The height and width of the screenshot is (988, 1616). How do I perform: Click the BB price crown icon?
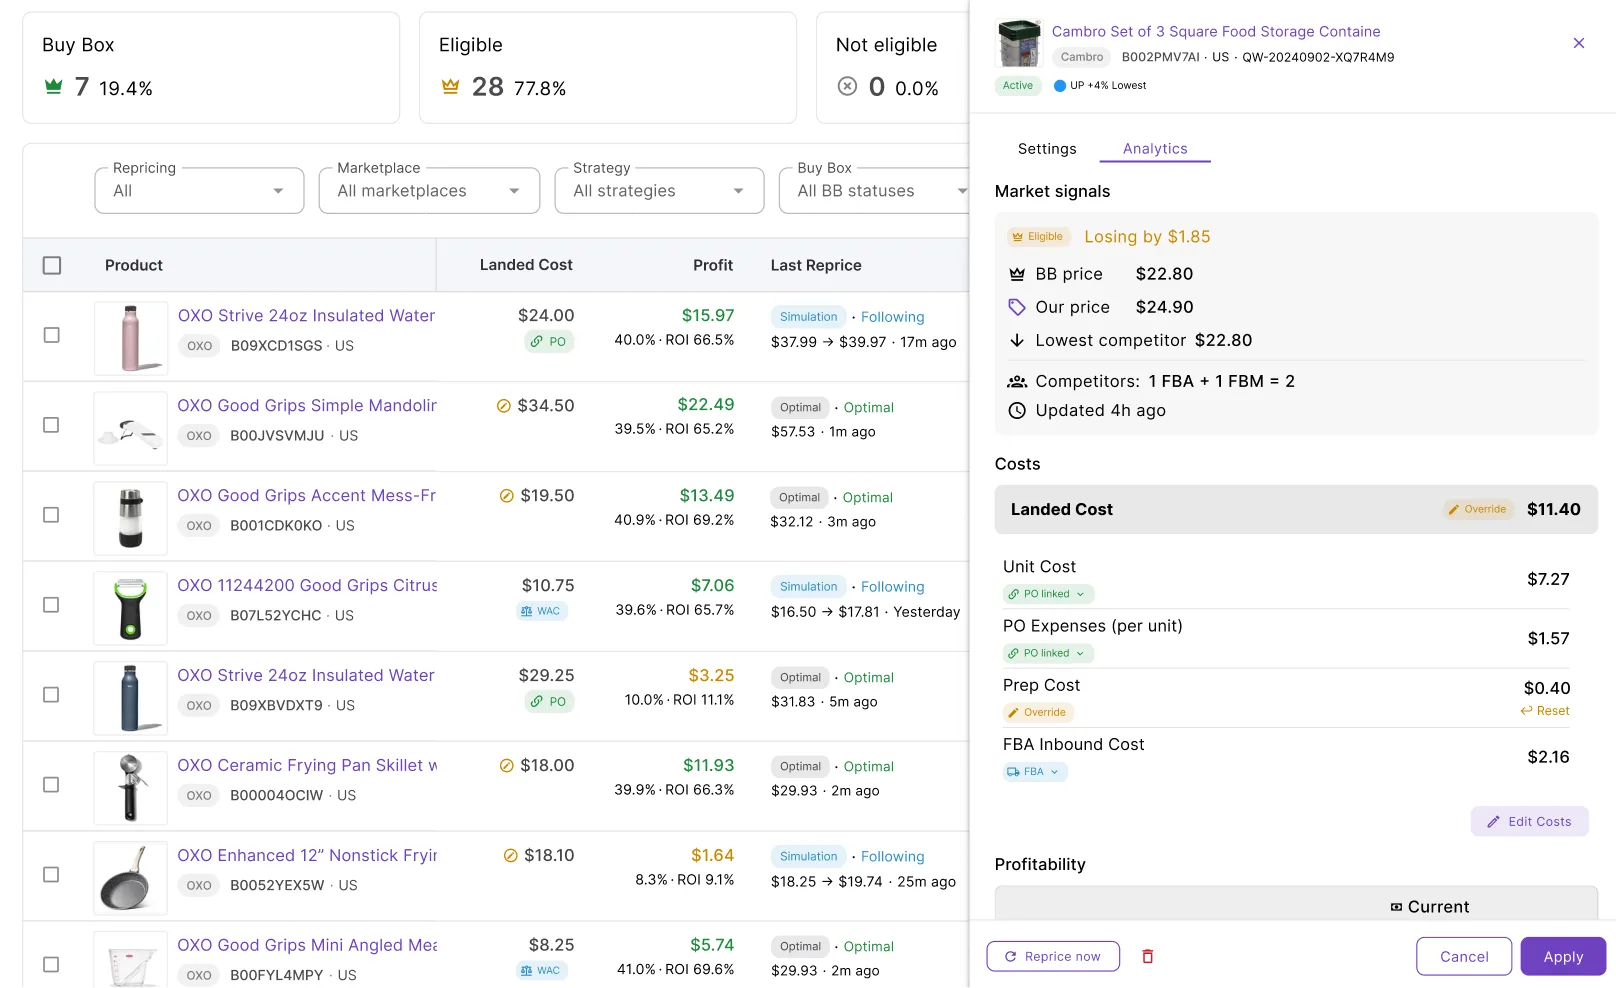click(1017, 274)
